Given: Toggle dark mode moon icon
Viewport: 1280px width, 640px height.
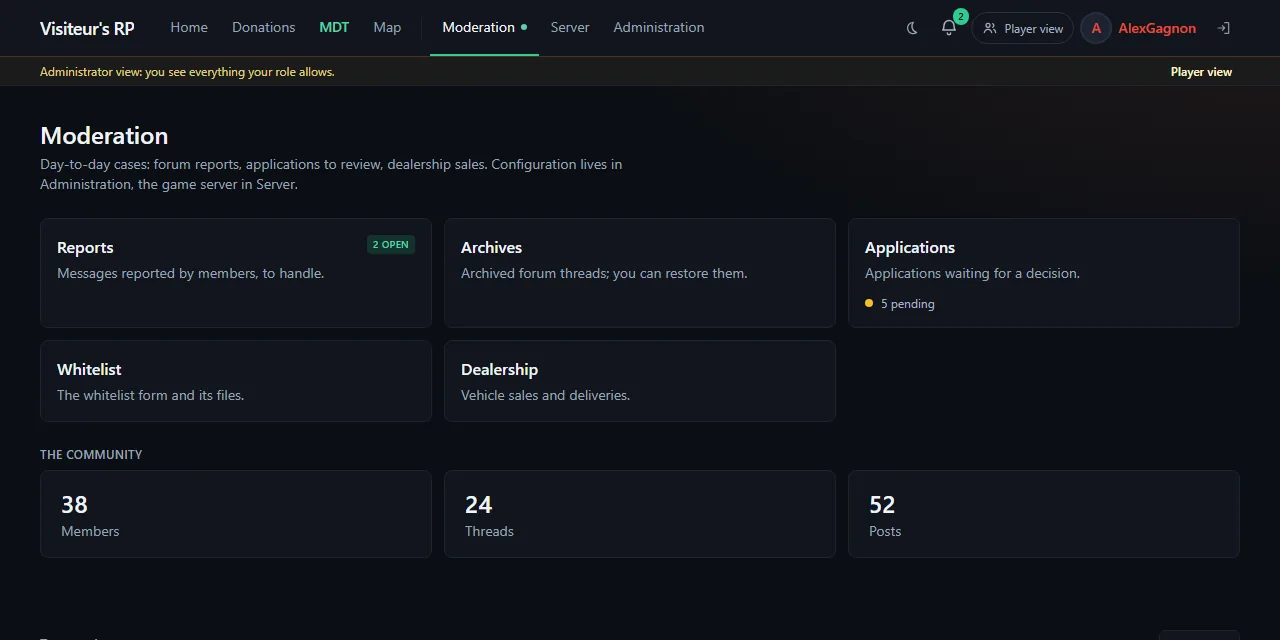Looking at the screenshot, I should pos(912,28).
